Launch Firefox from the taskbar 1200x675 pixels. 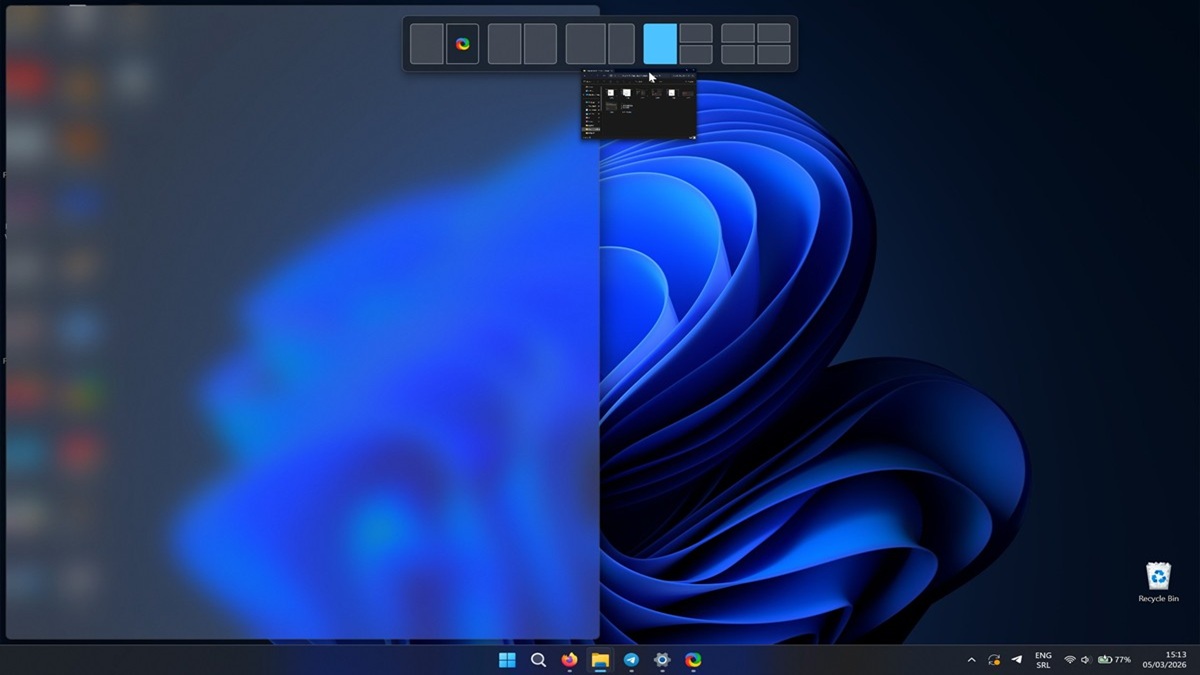(569, 660)
